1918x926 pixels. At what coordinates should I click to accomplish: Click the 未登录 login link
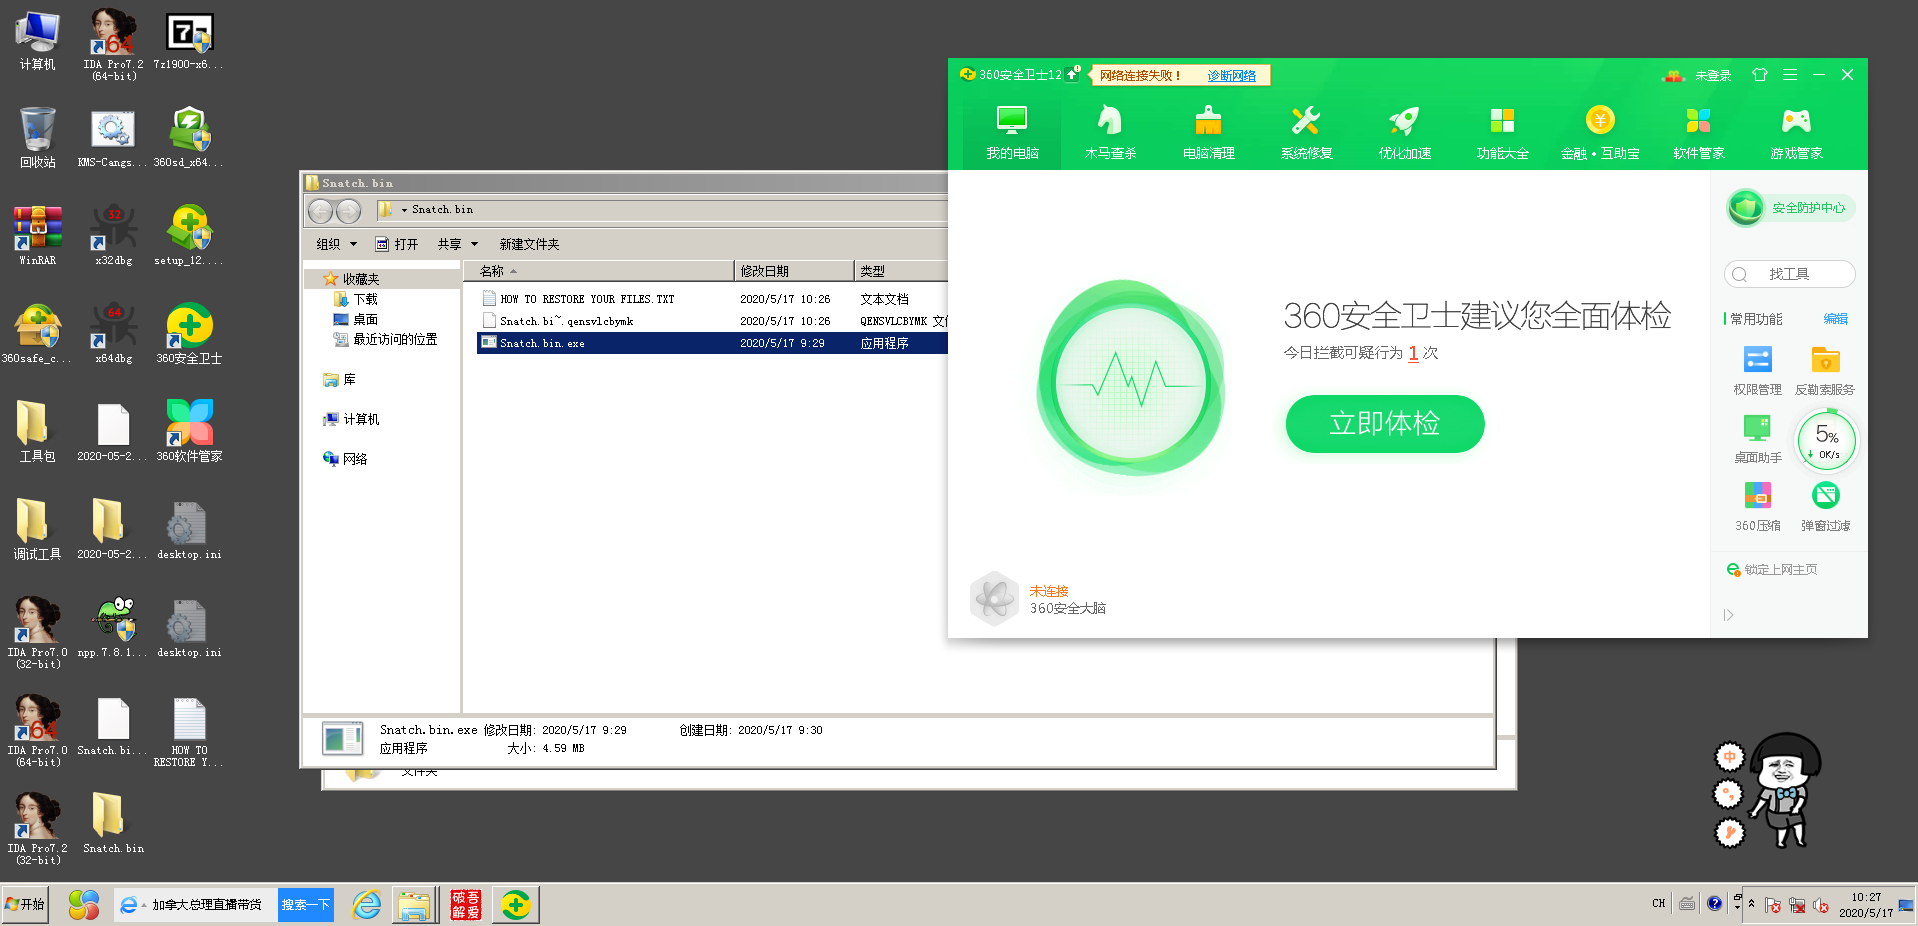tap(1713, 75)
